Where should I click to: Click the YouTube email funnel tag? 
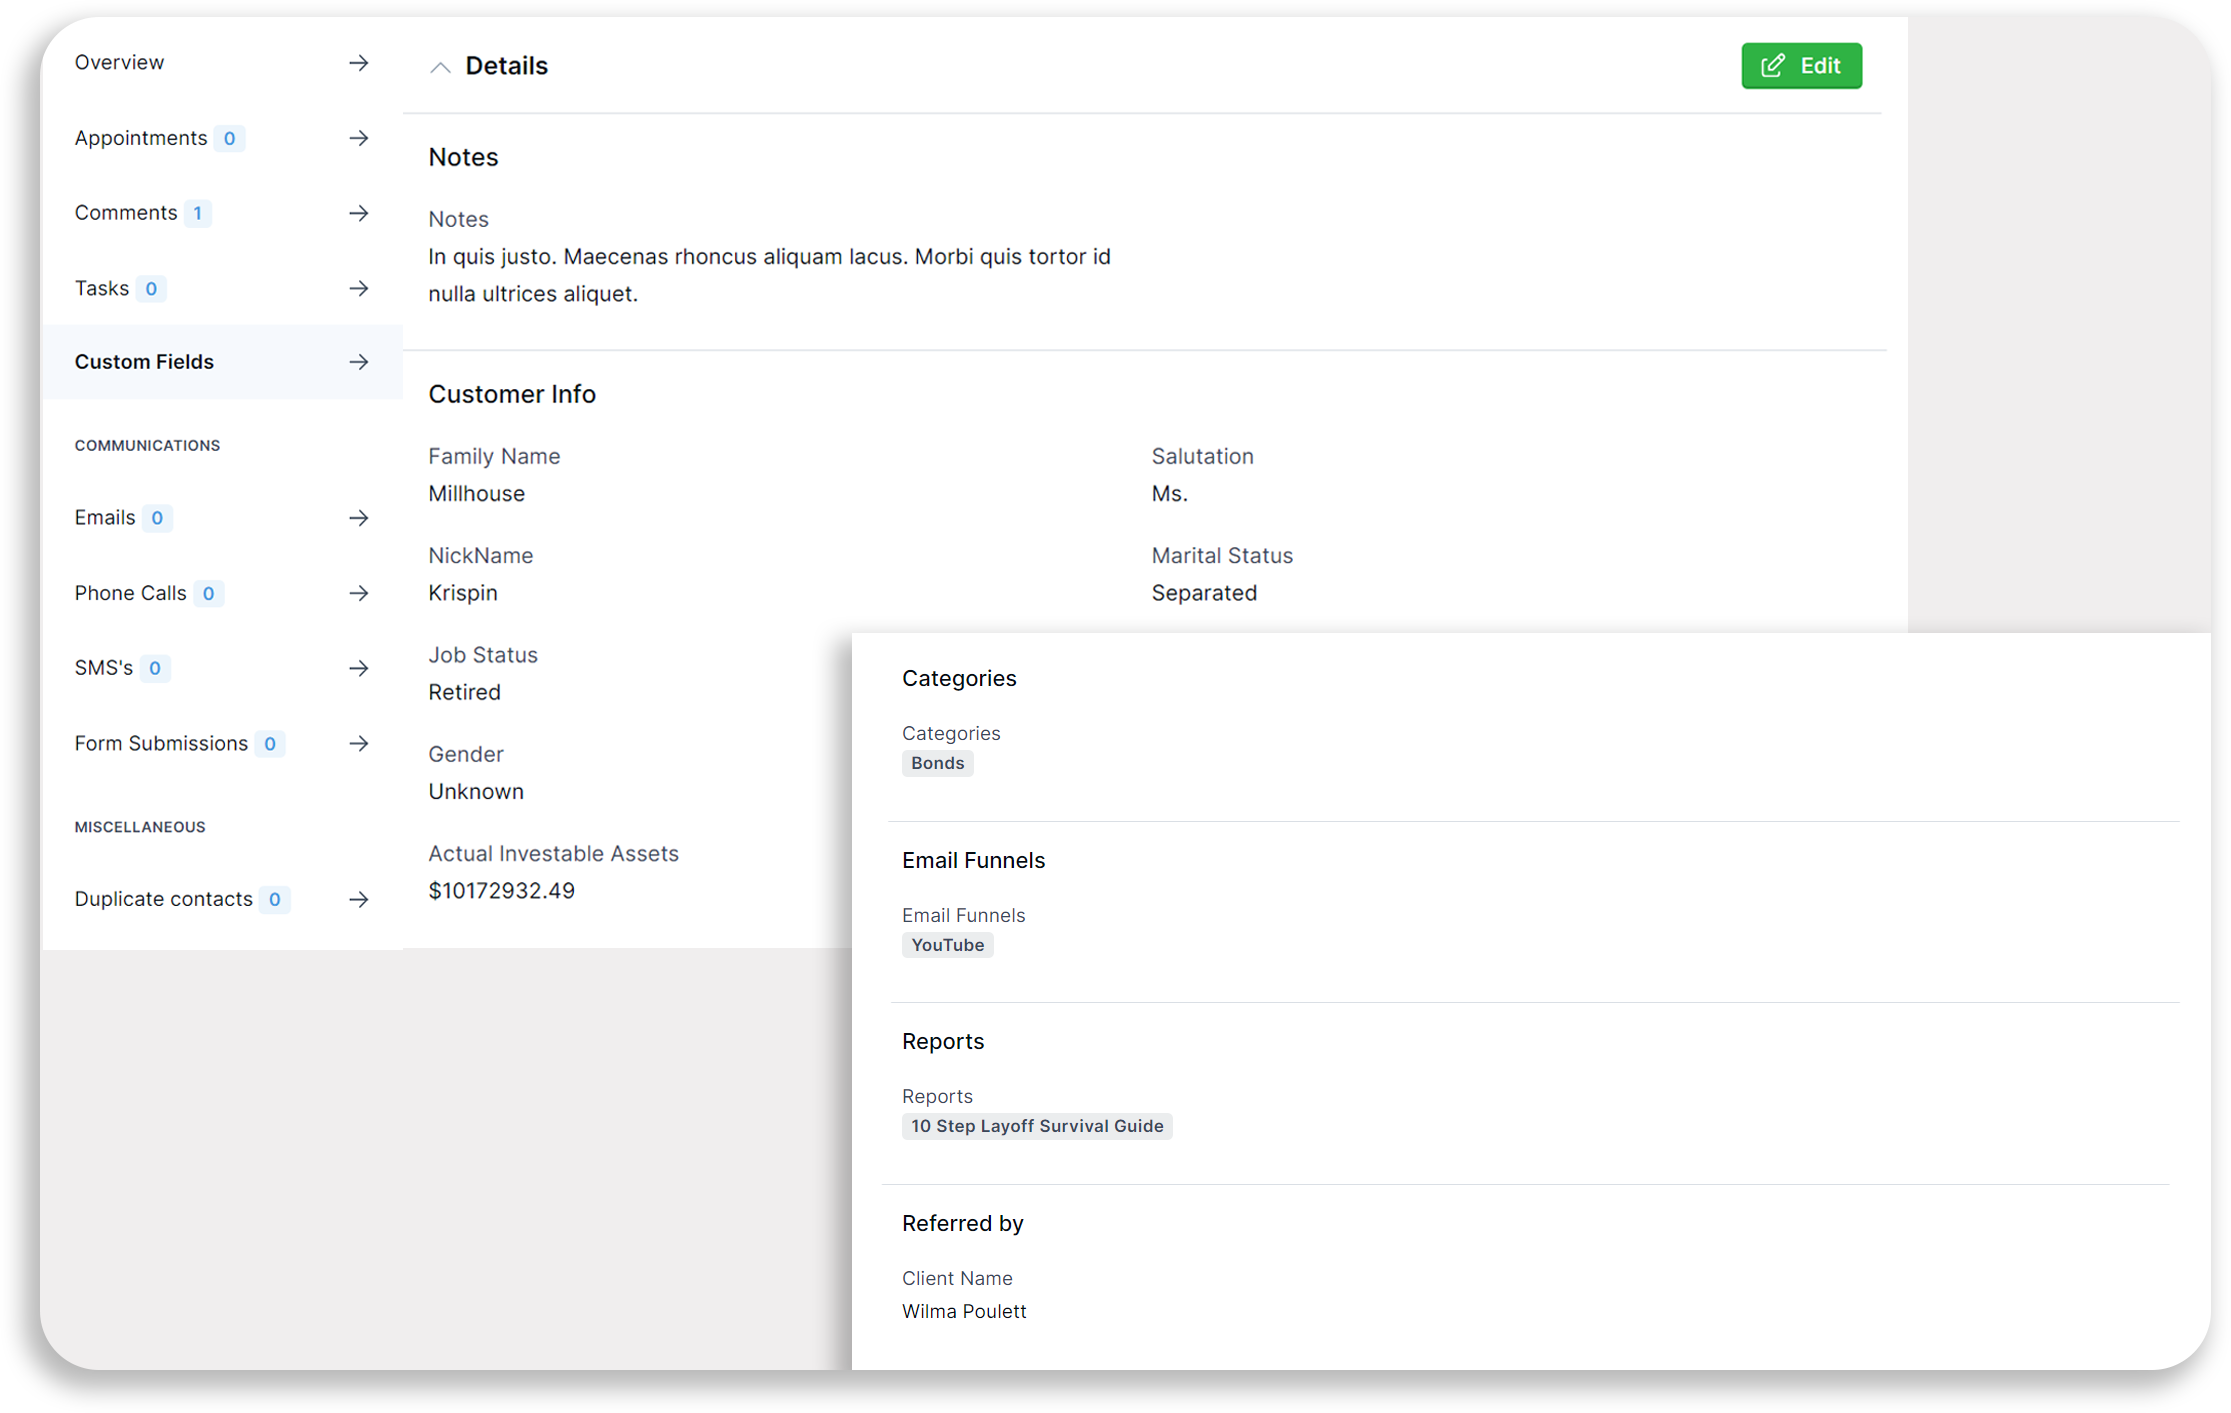point(947,944)
